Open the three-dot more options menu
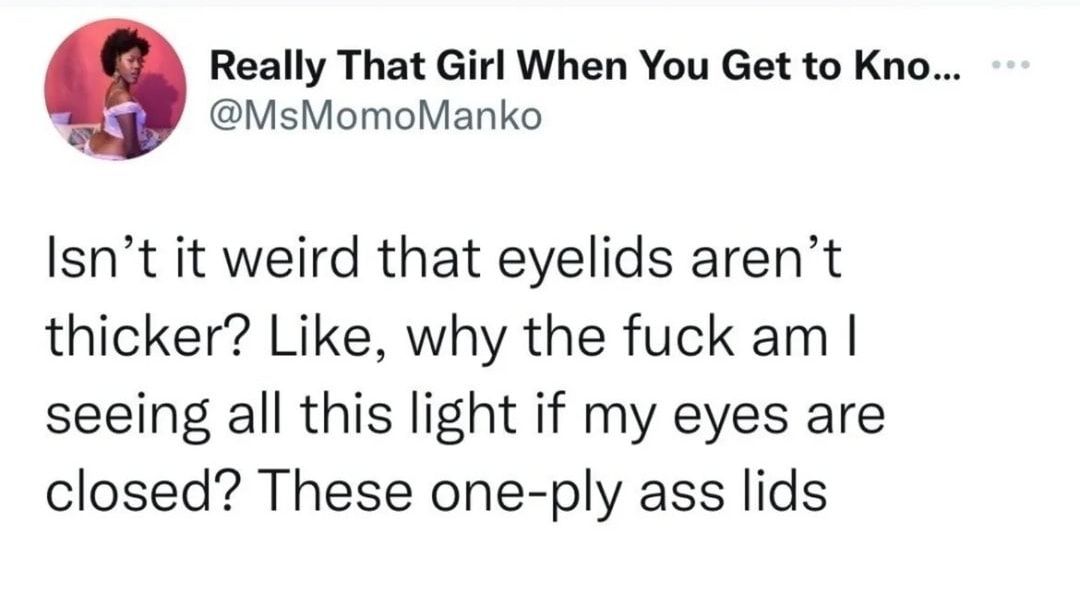 point(1011,67)
